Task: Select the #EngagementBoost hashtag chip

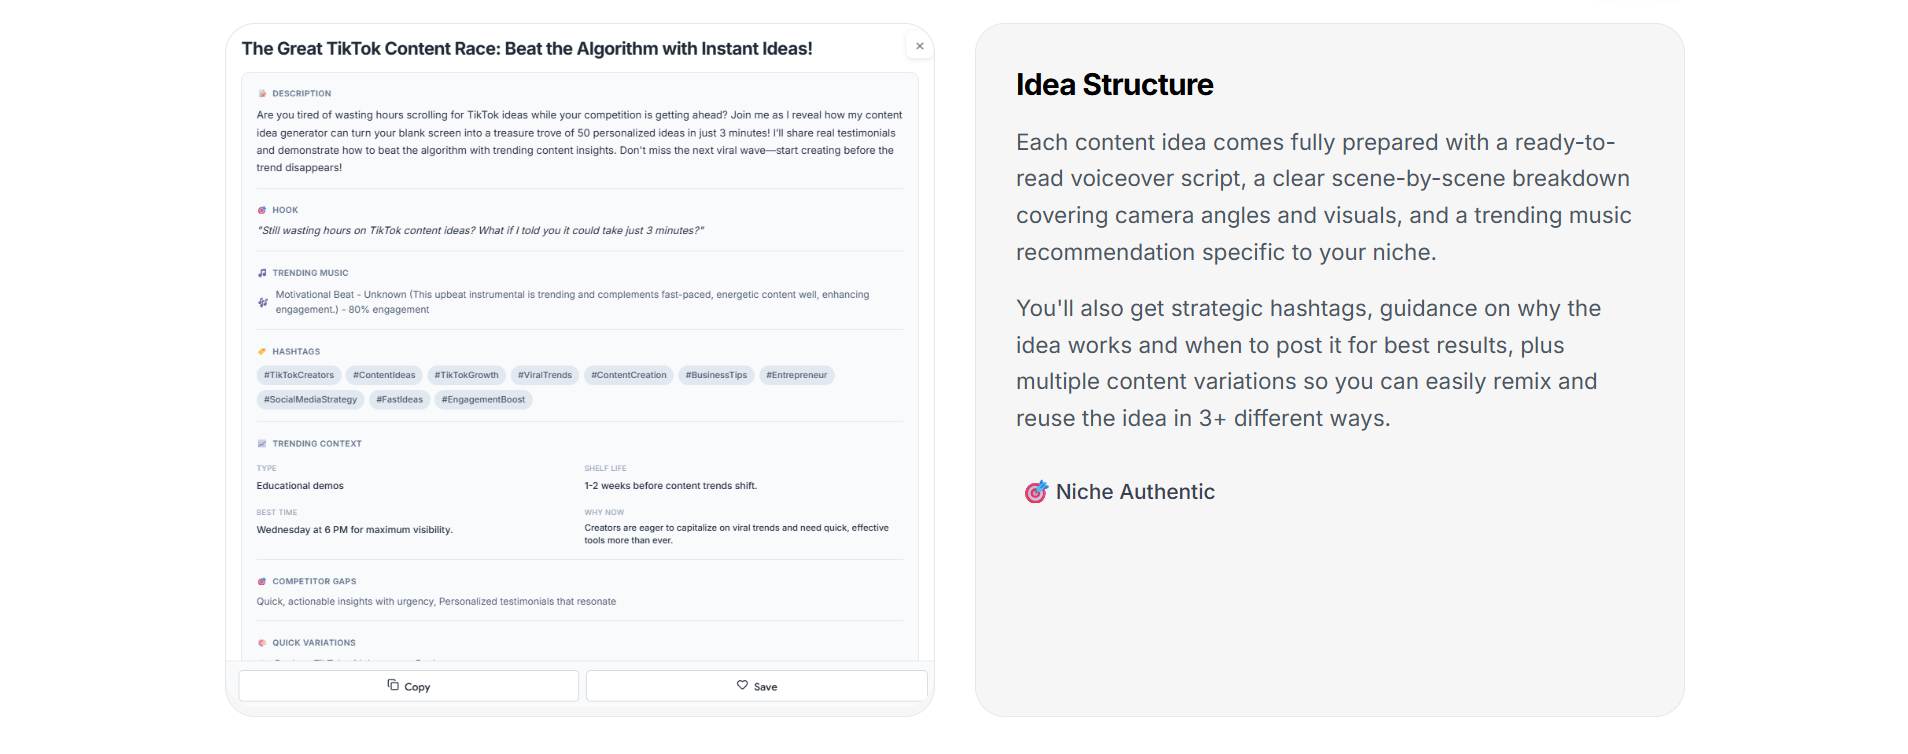Action: pyautogui.click(x=483, y=399)
